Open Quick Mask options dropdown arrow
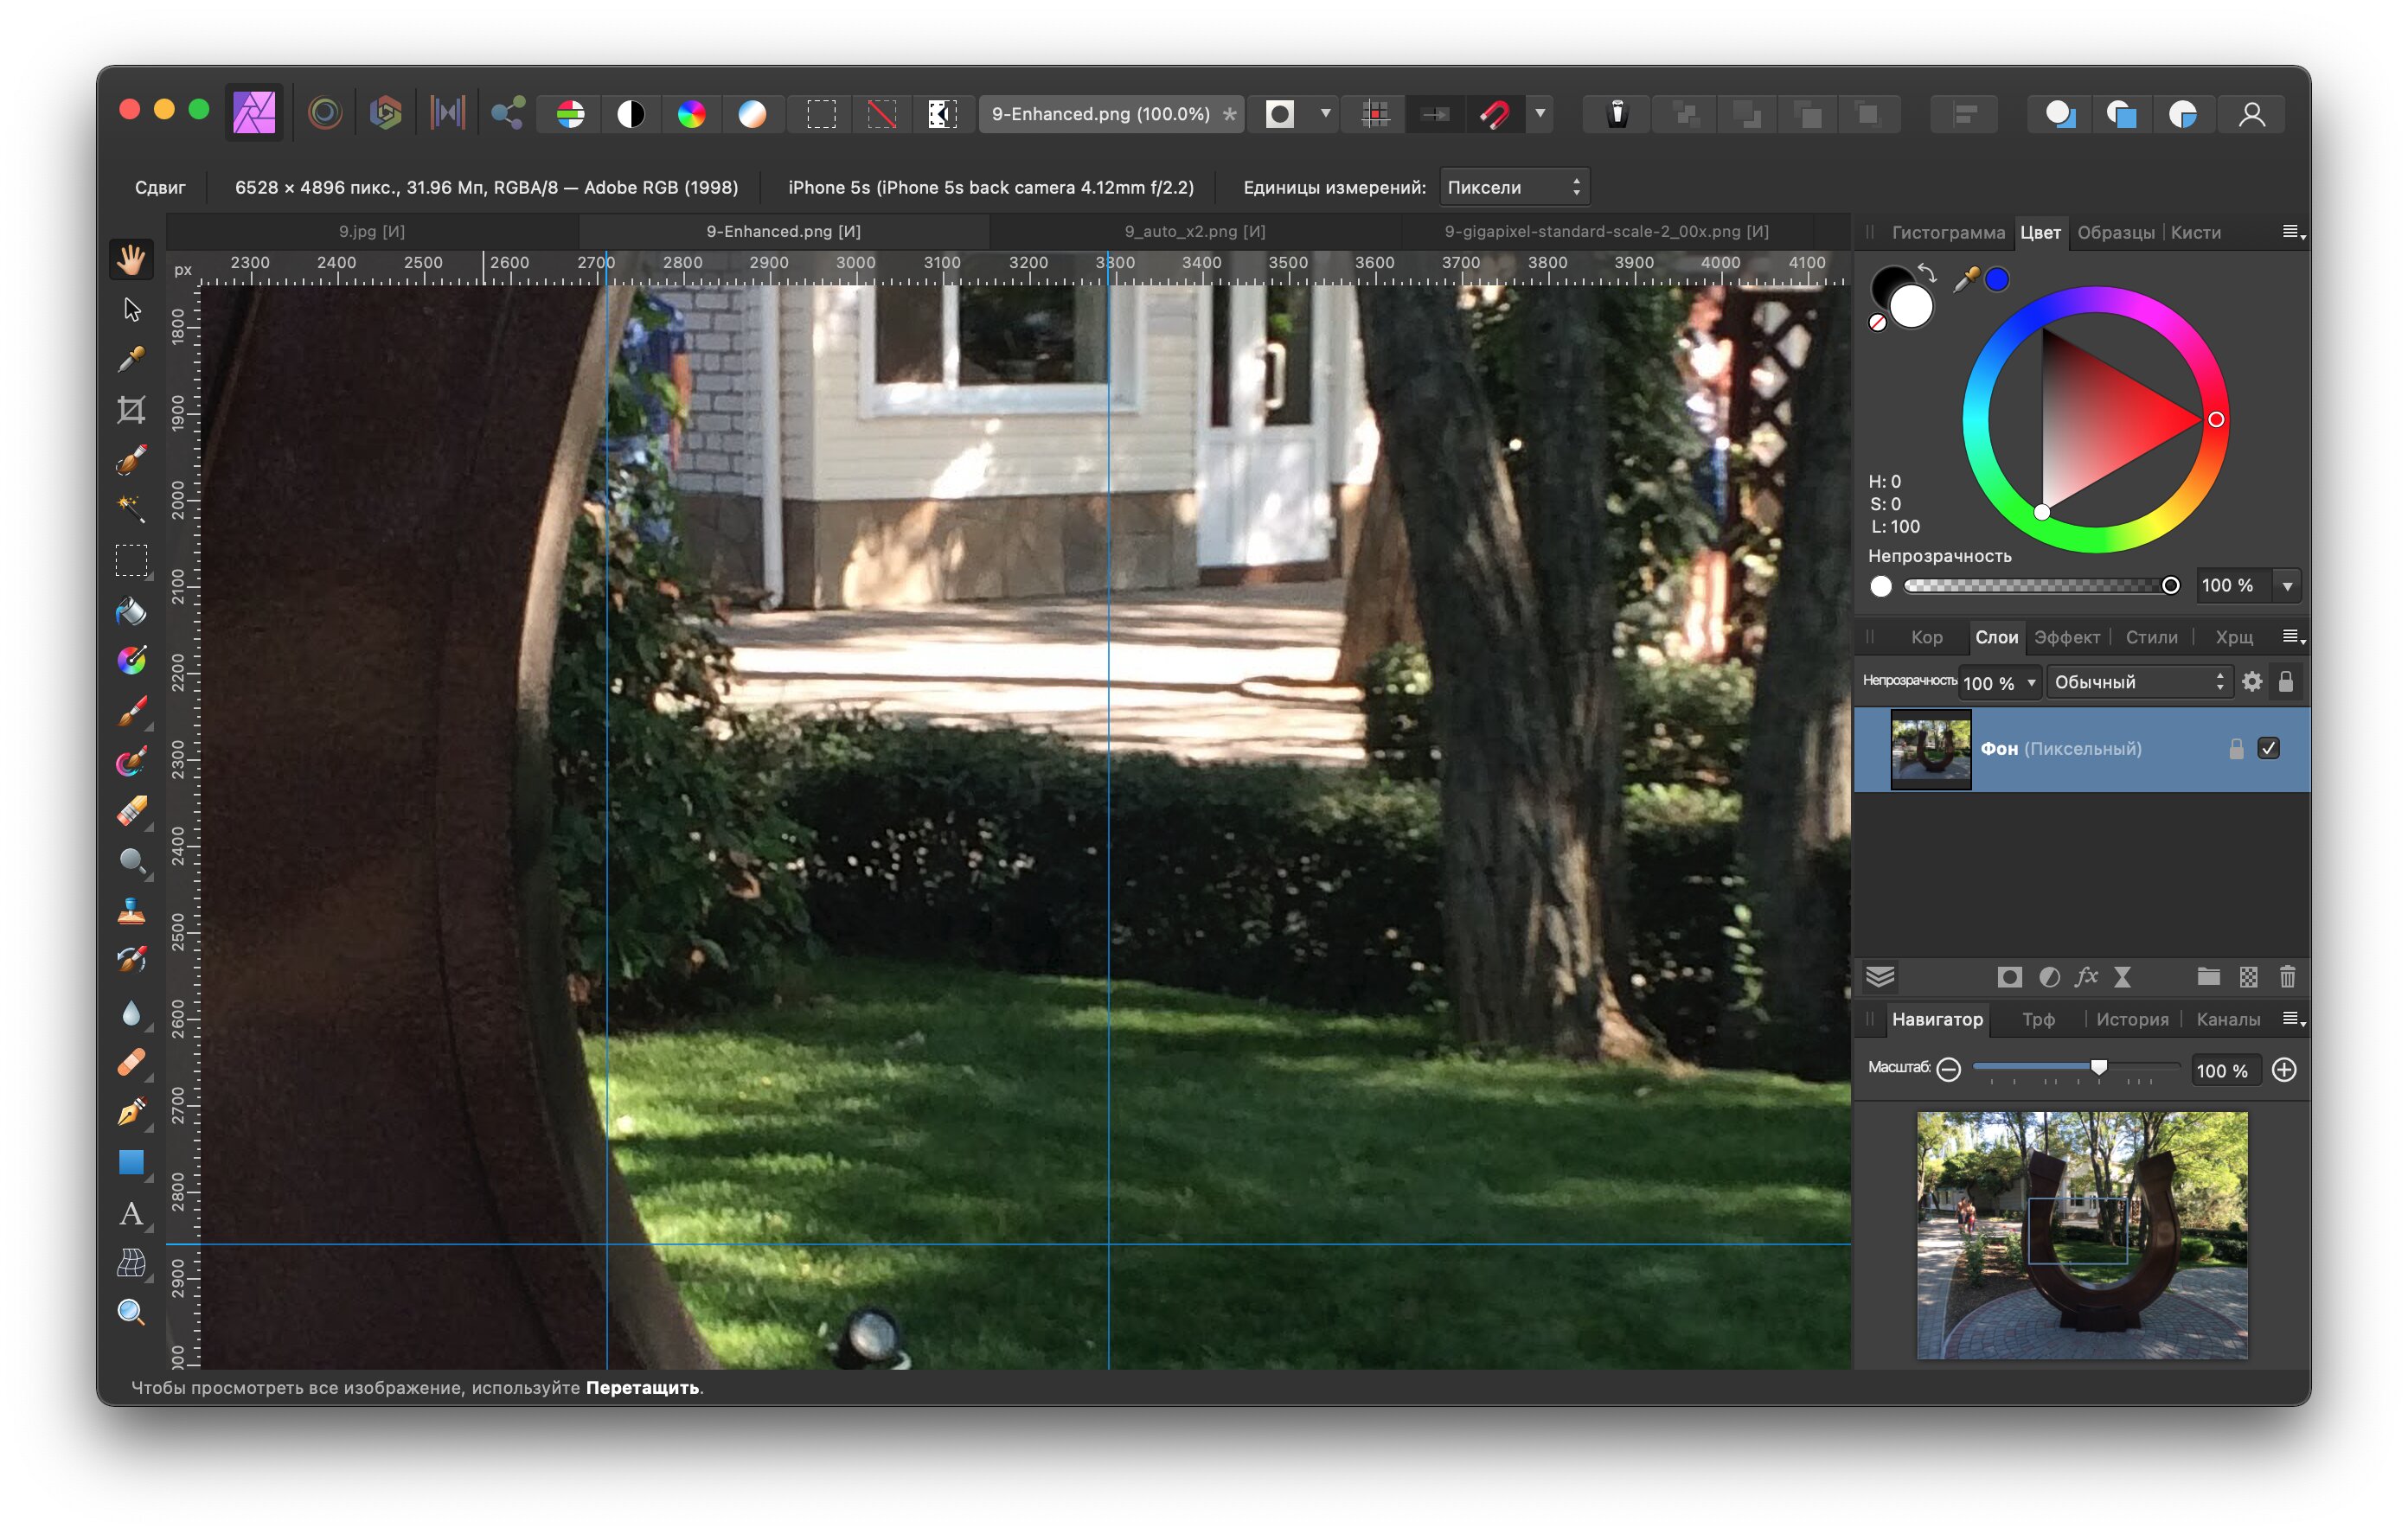 (1325, 113)
